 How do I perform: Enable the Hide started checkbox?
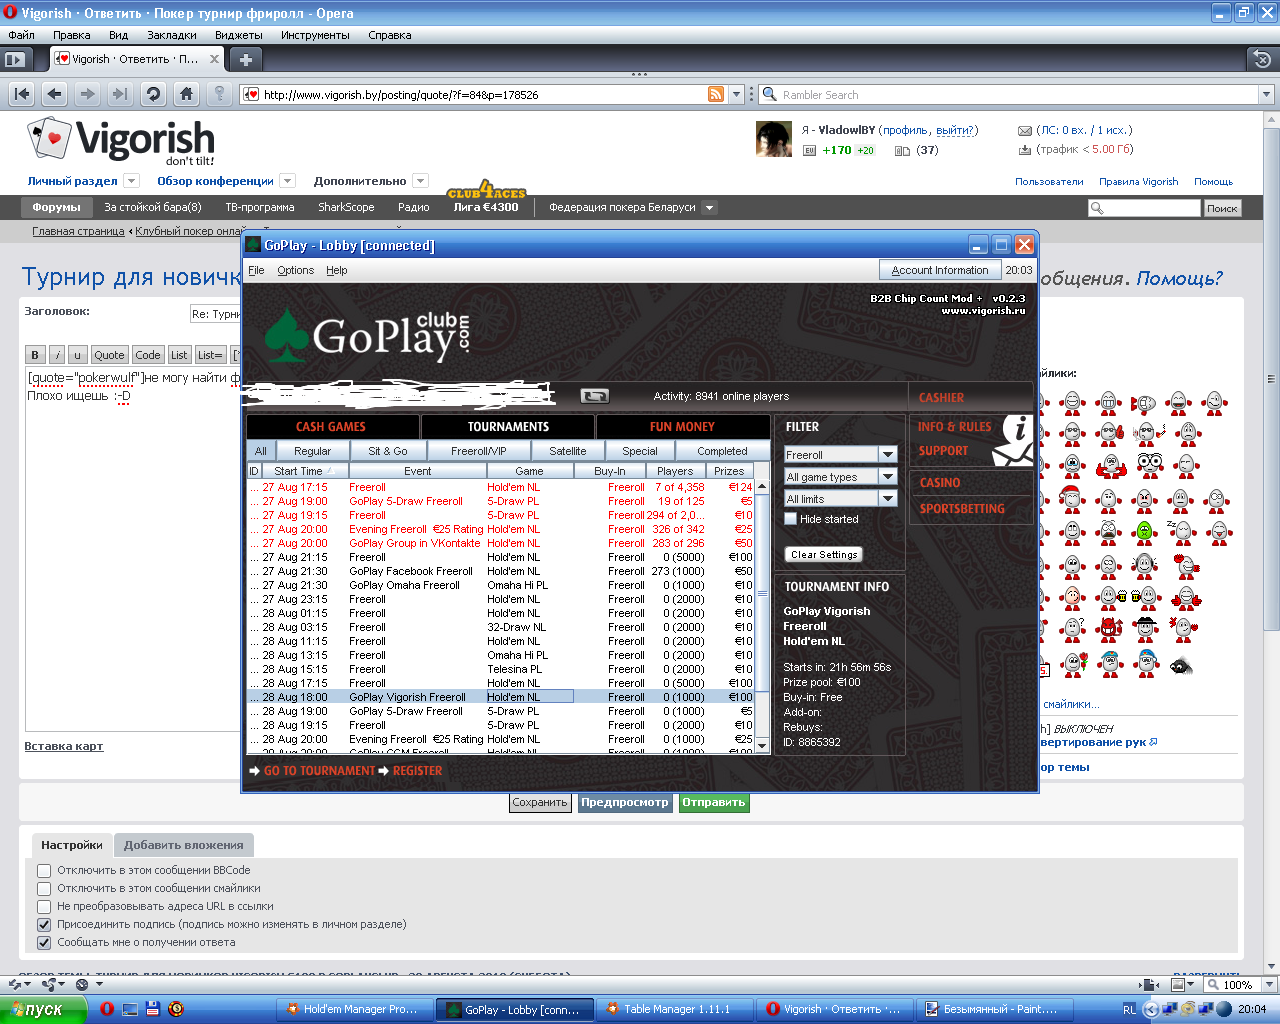(791, 519)
